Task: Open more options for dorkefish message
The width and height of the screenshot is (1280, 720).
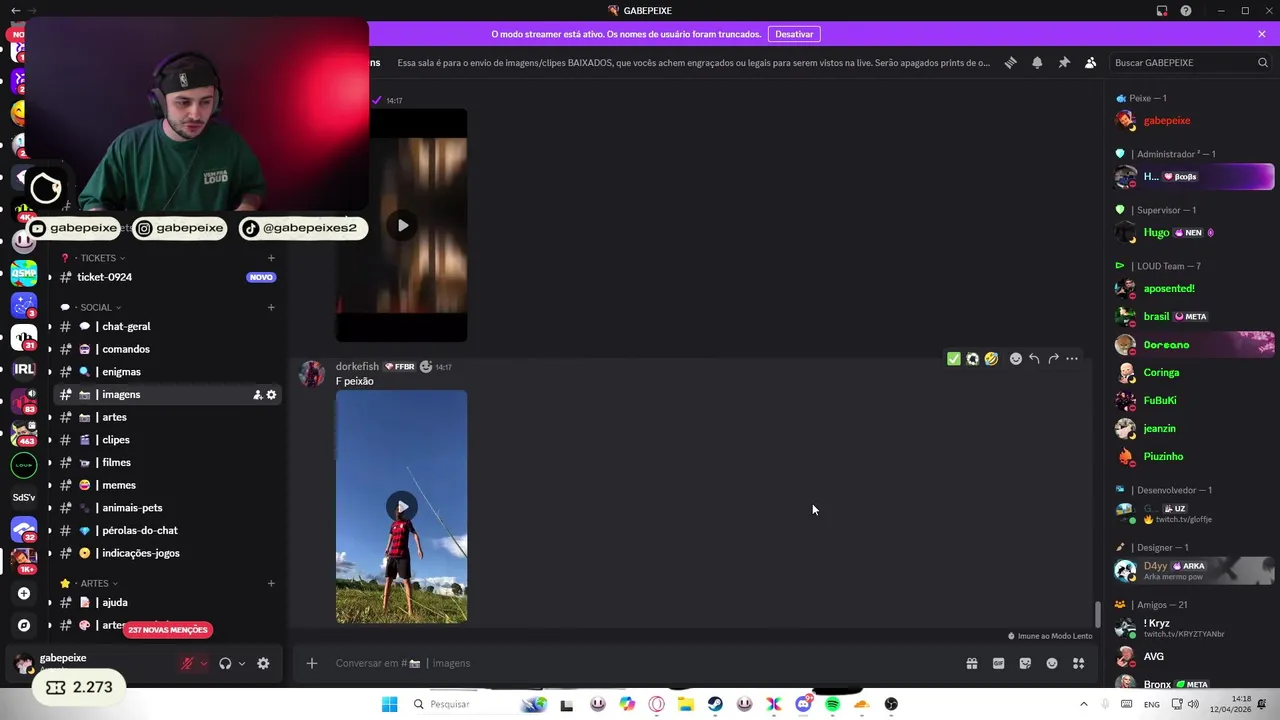Action: (1072, 359)
